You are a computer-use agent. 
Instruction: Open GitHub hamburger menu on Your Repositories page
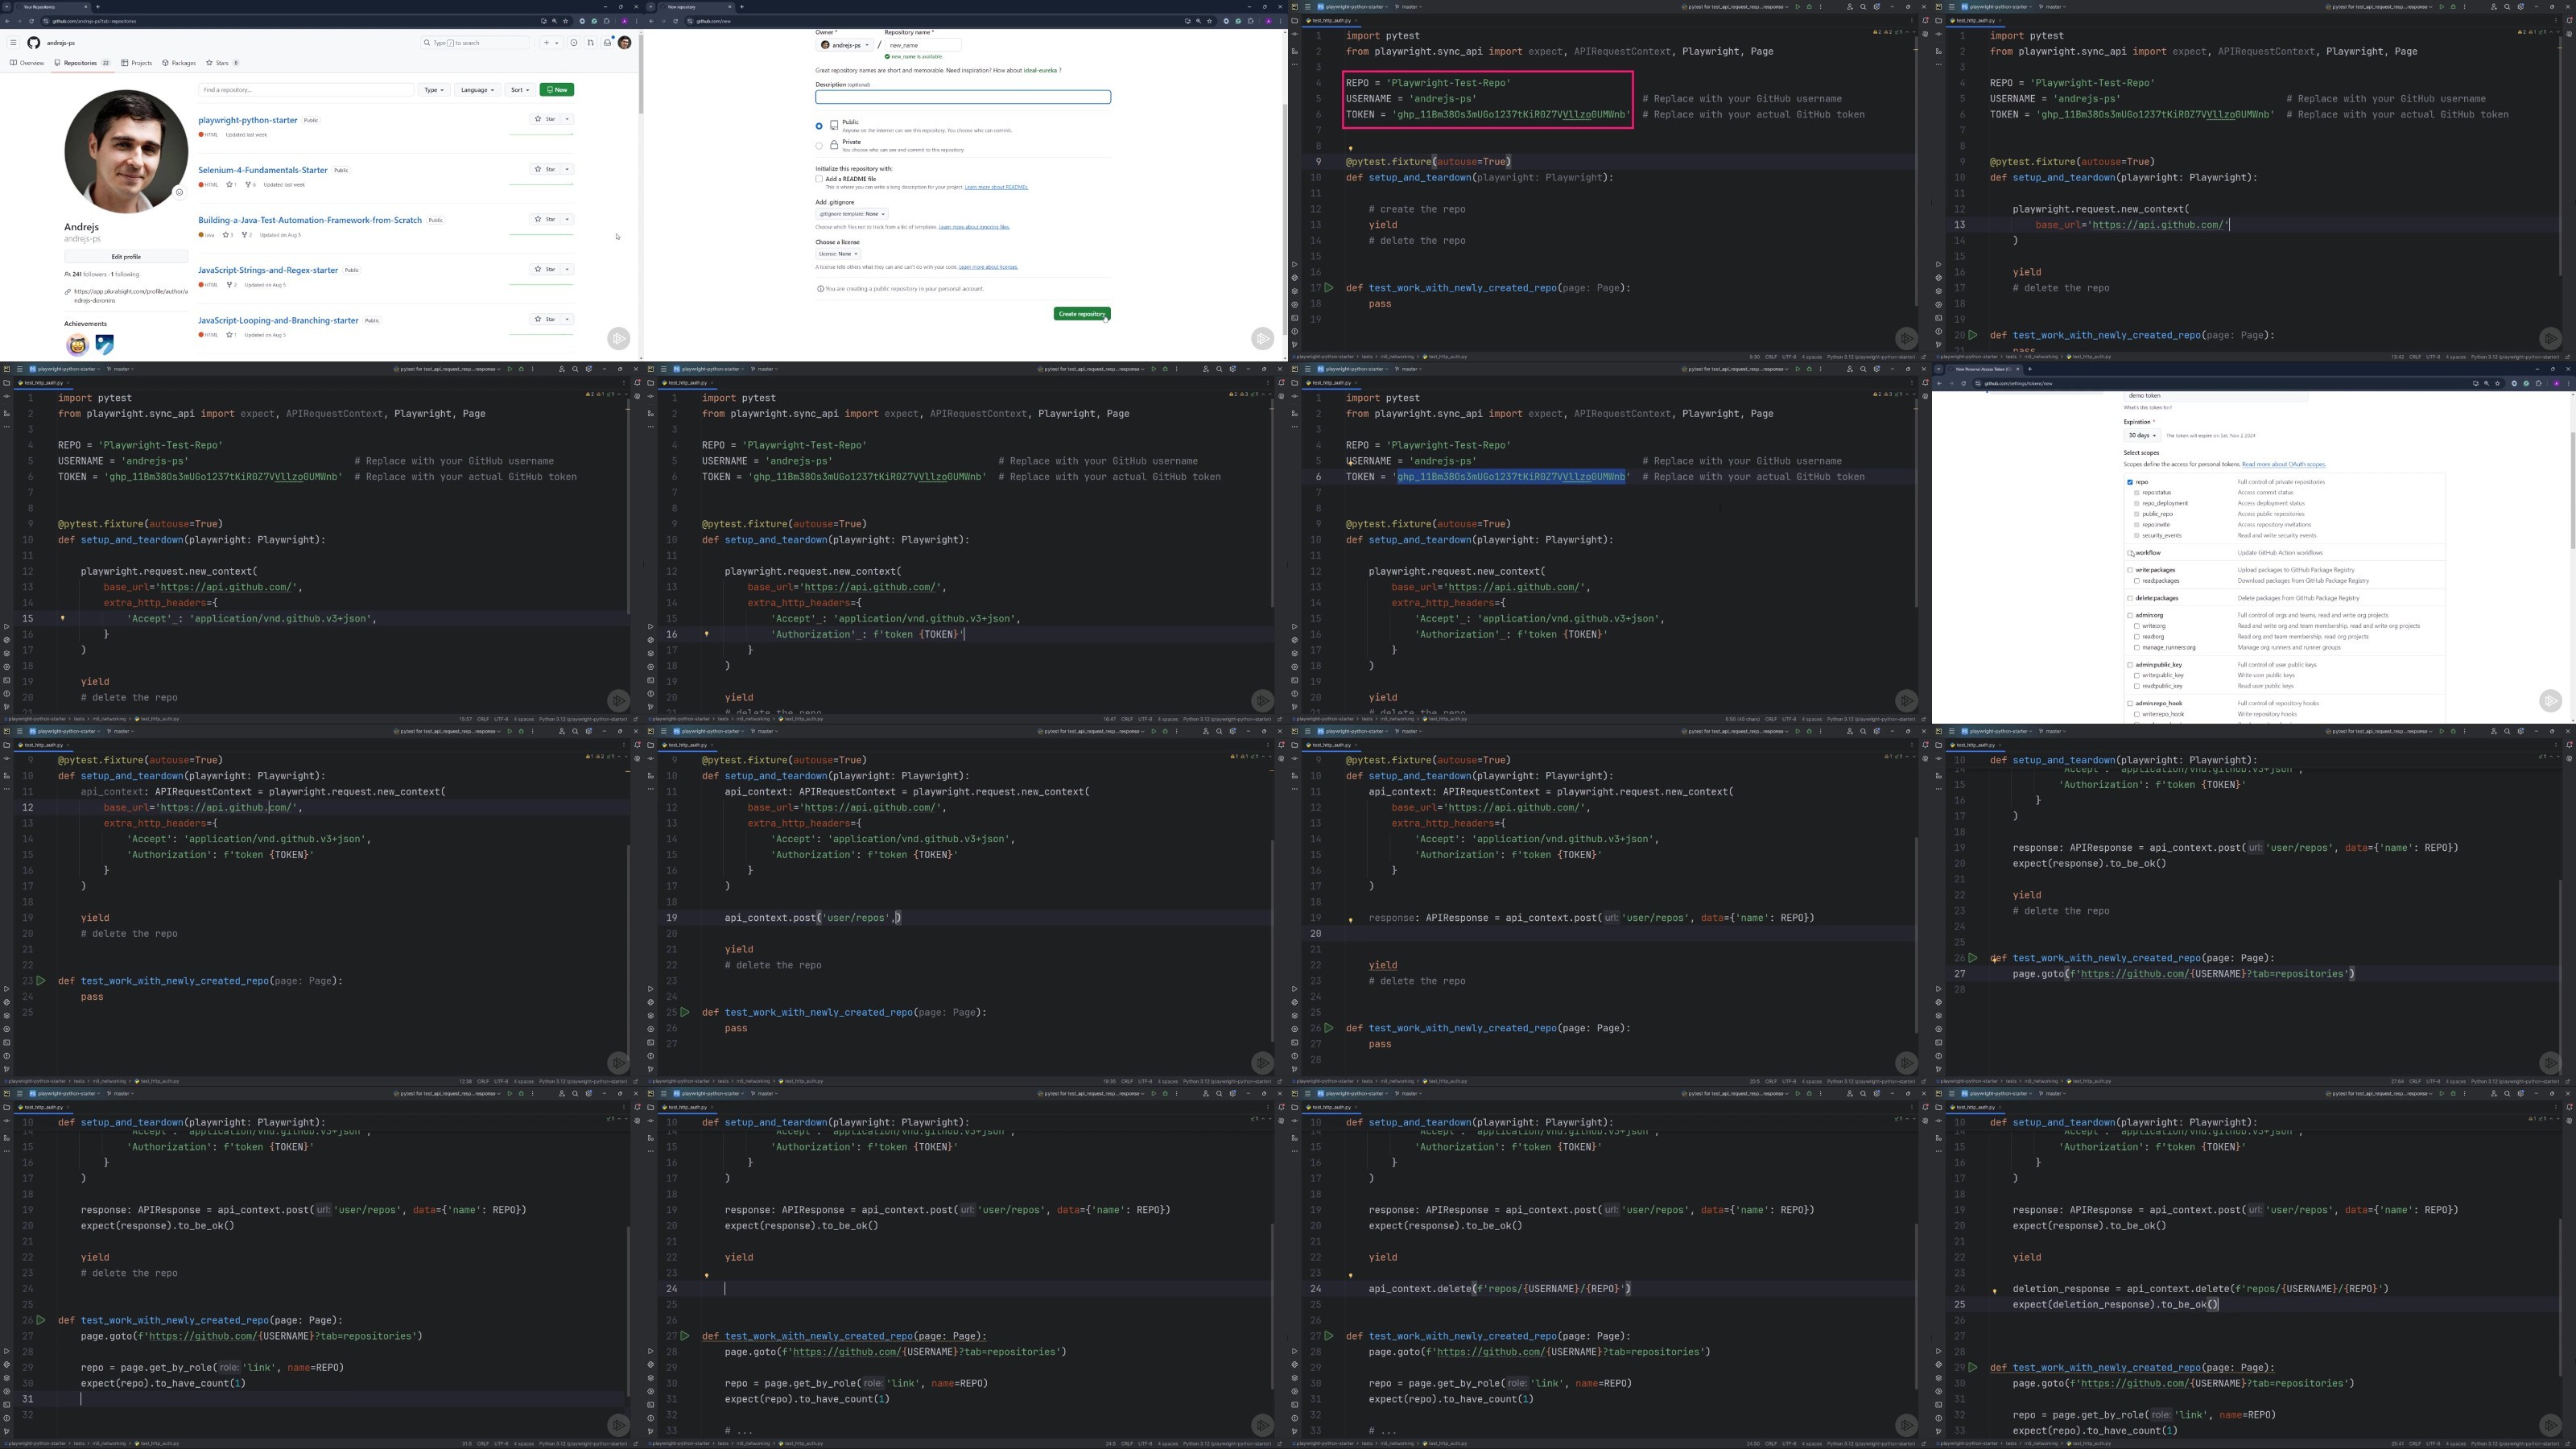pos(13,43)
